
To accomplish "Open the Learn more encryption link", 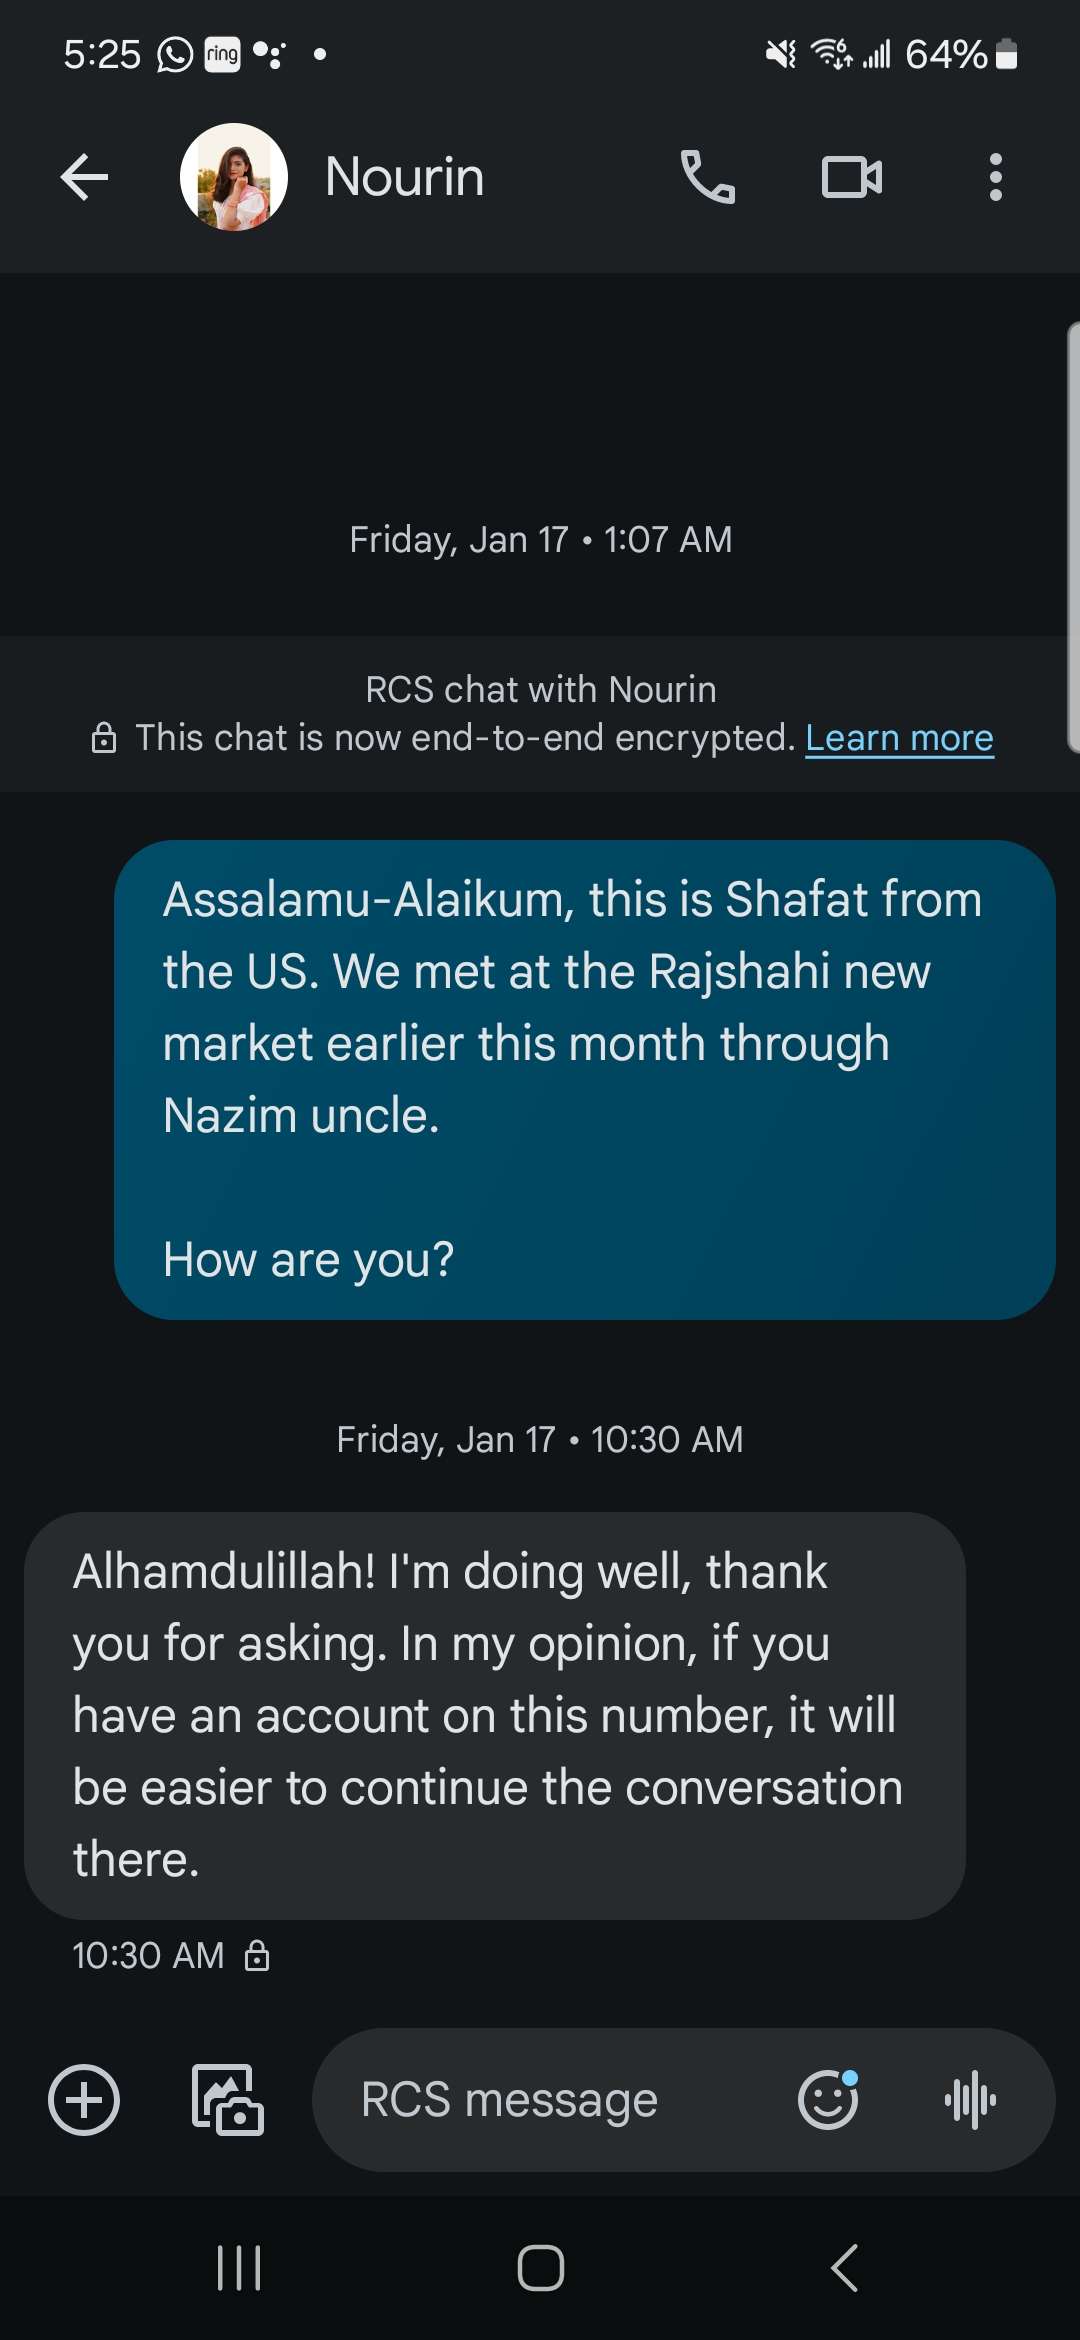I will [899, 738].
